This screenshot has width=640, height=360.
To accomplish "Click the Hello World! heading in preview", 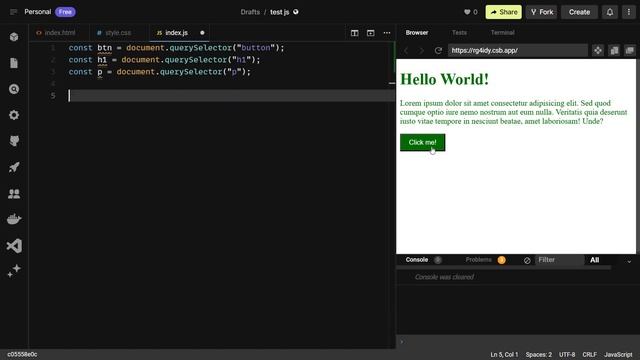I will pyautogui.click(x=444, y=79).
